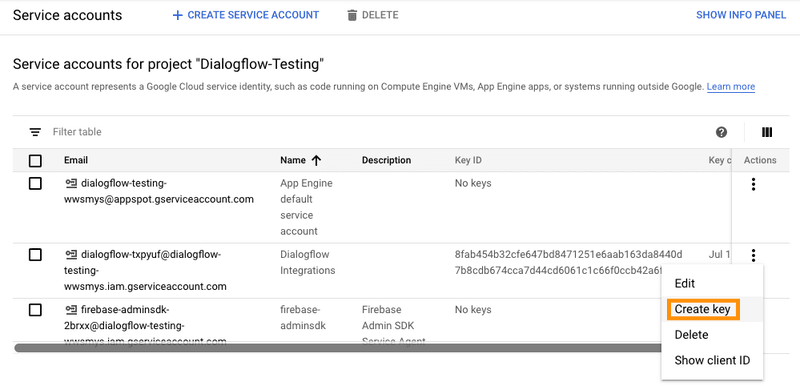Click the filter list icon
800x386 pixels.
point(35,132)
